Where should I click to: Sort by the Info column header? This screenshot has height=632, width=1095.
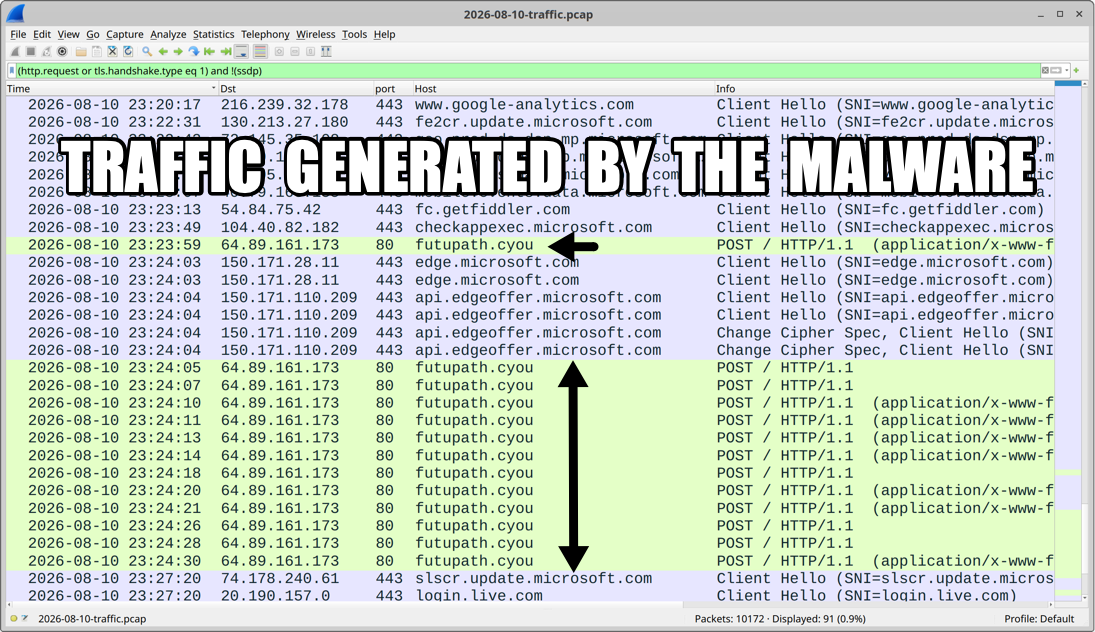[x=884, y=89]
